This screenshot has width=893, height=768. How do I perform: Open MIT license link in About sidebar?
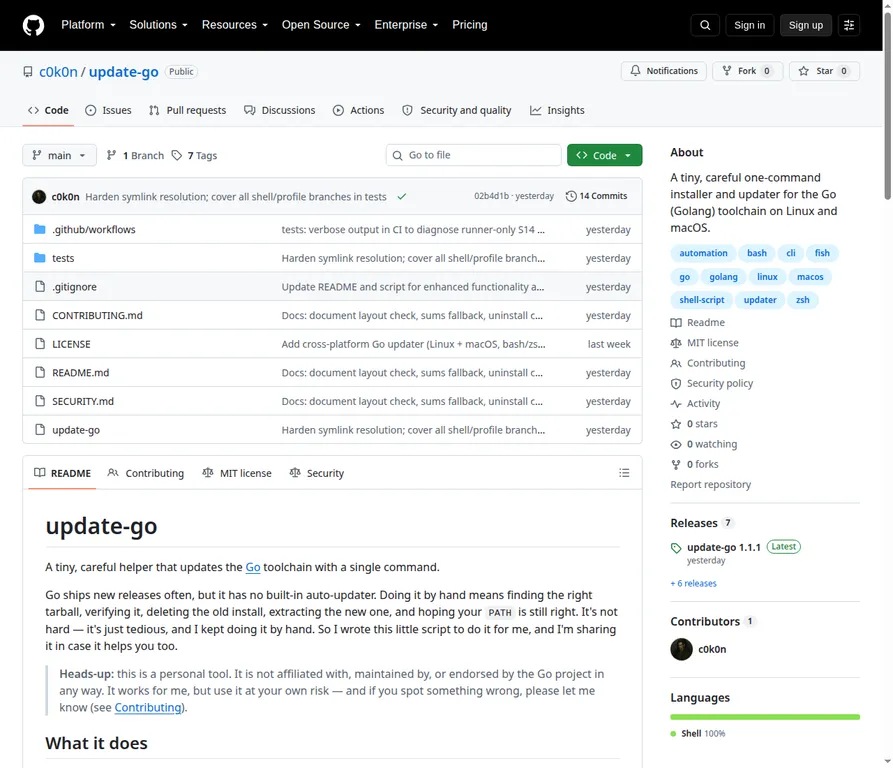(x=705, y=343)
